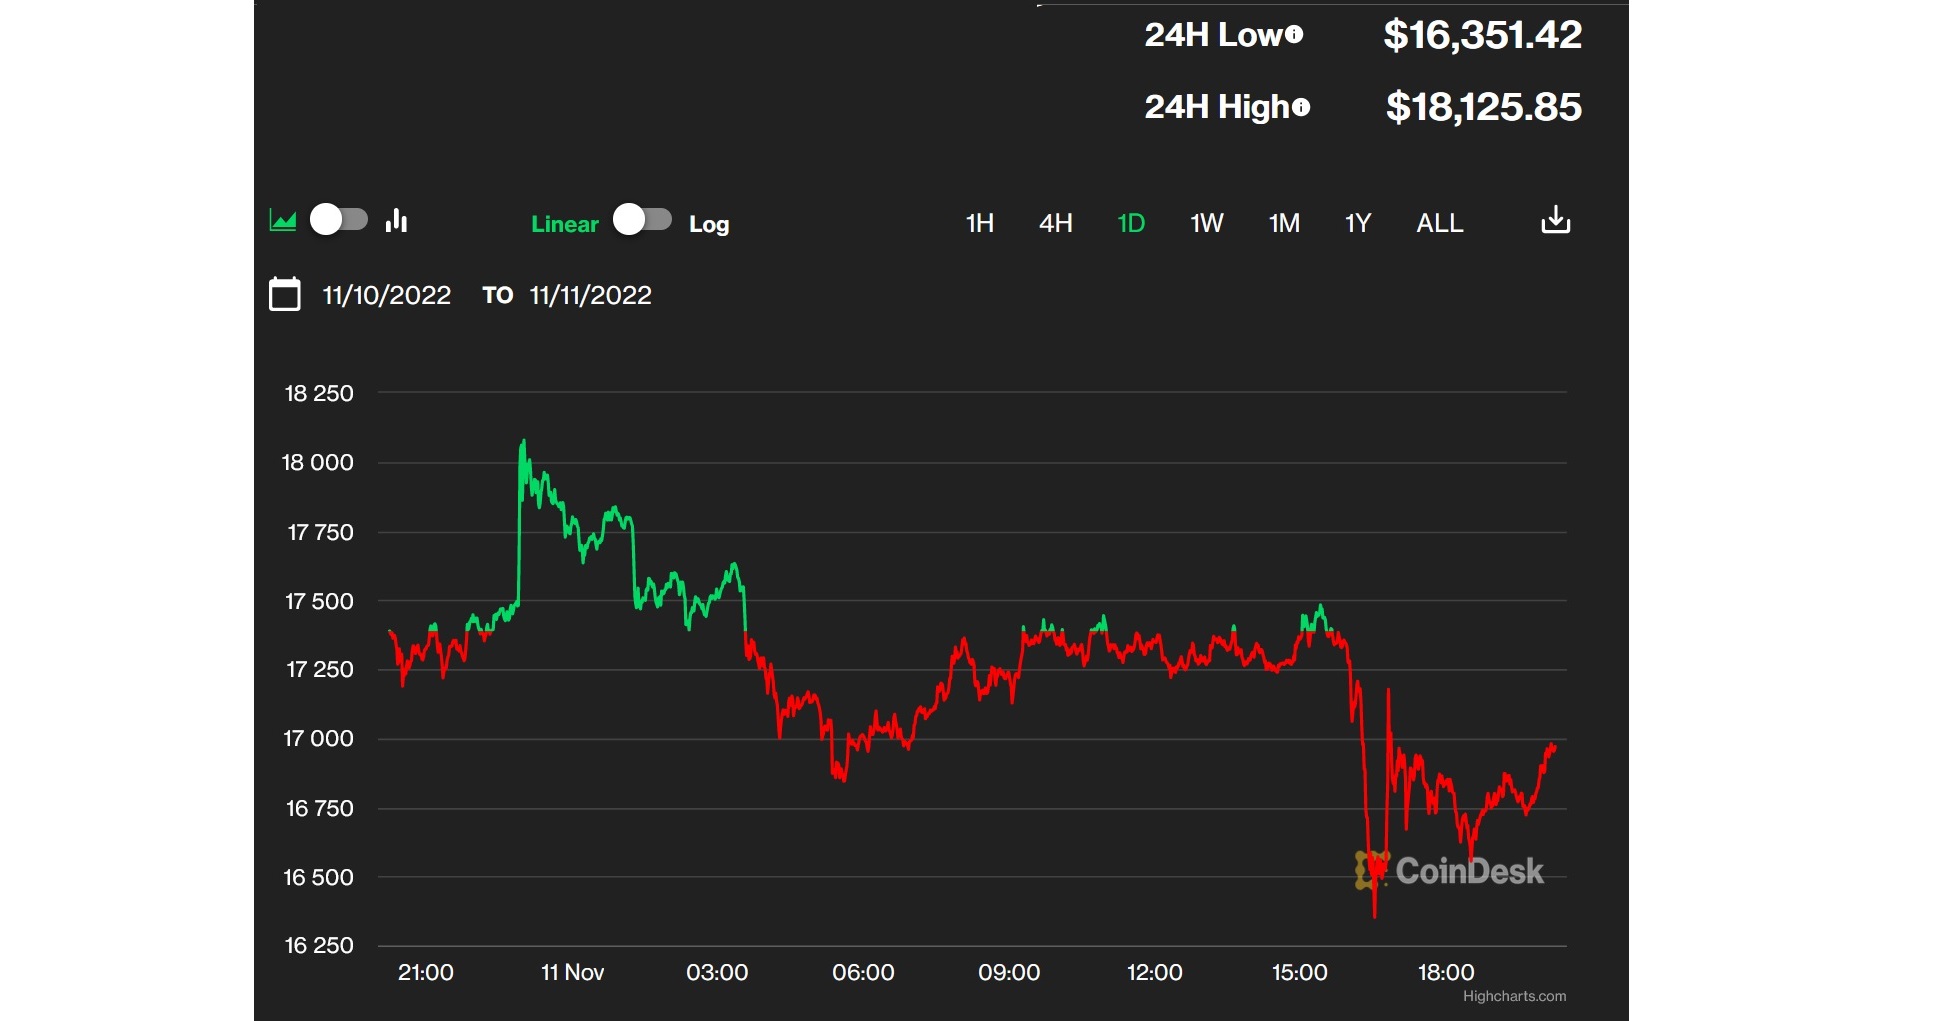Click the 06:00 x-axis label
Screen dimensions: 1956x1021
[x=863, y=972]
